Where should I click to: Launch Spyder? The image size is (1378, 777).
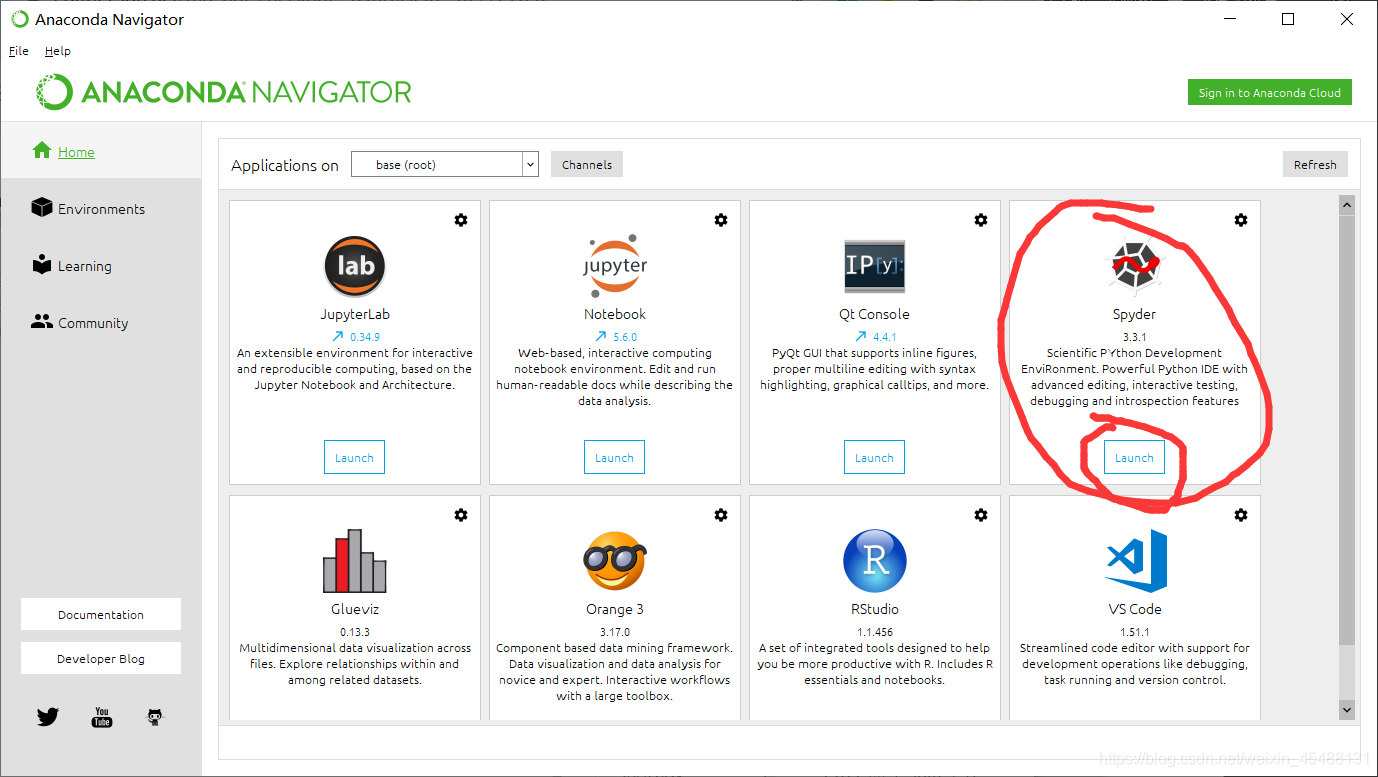click(x=1135, y=457)
